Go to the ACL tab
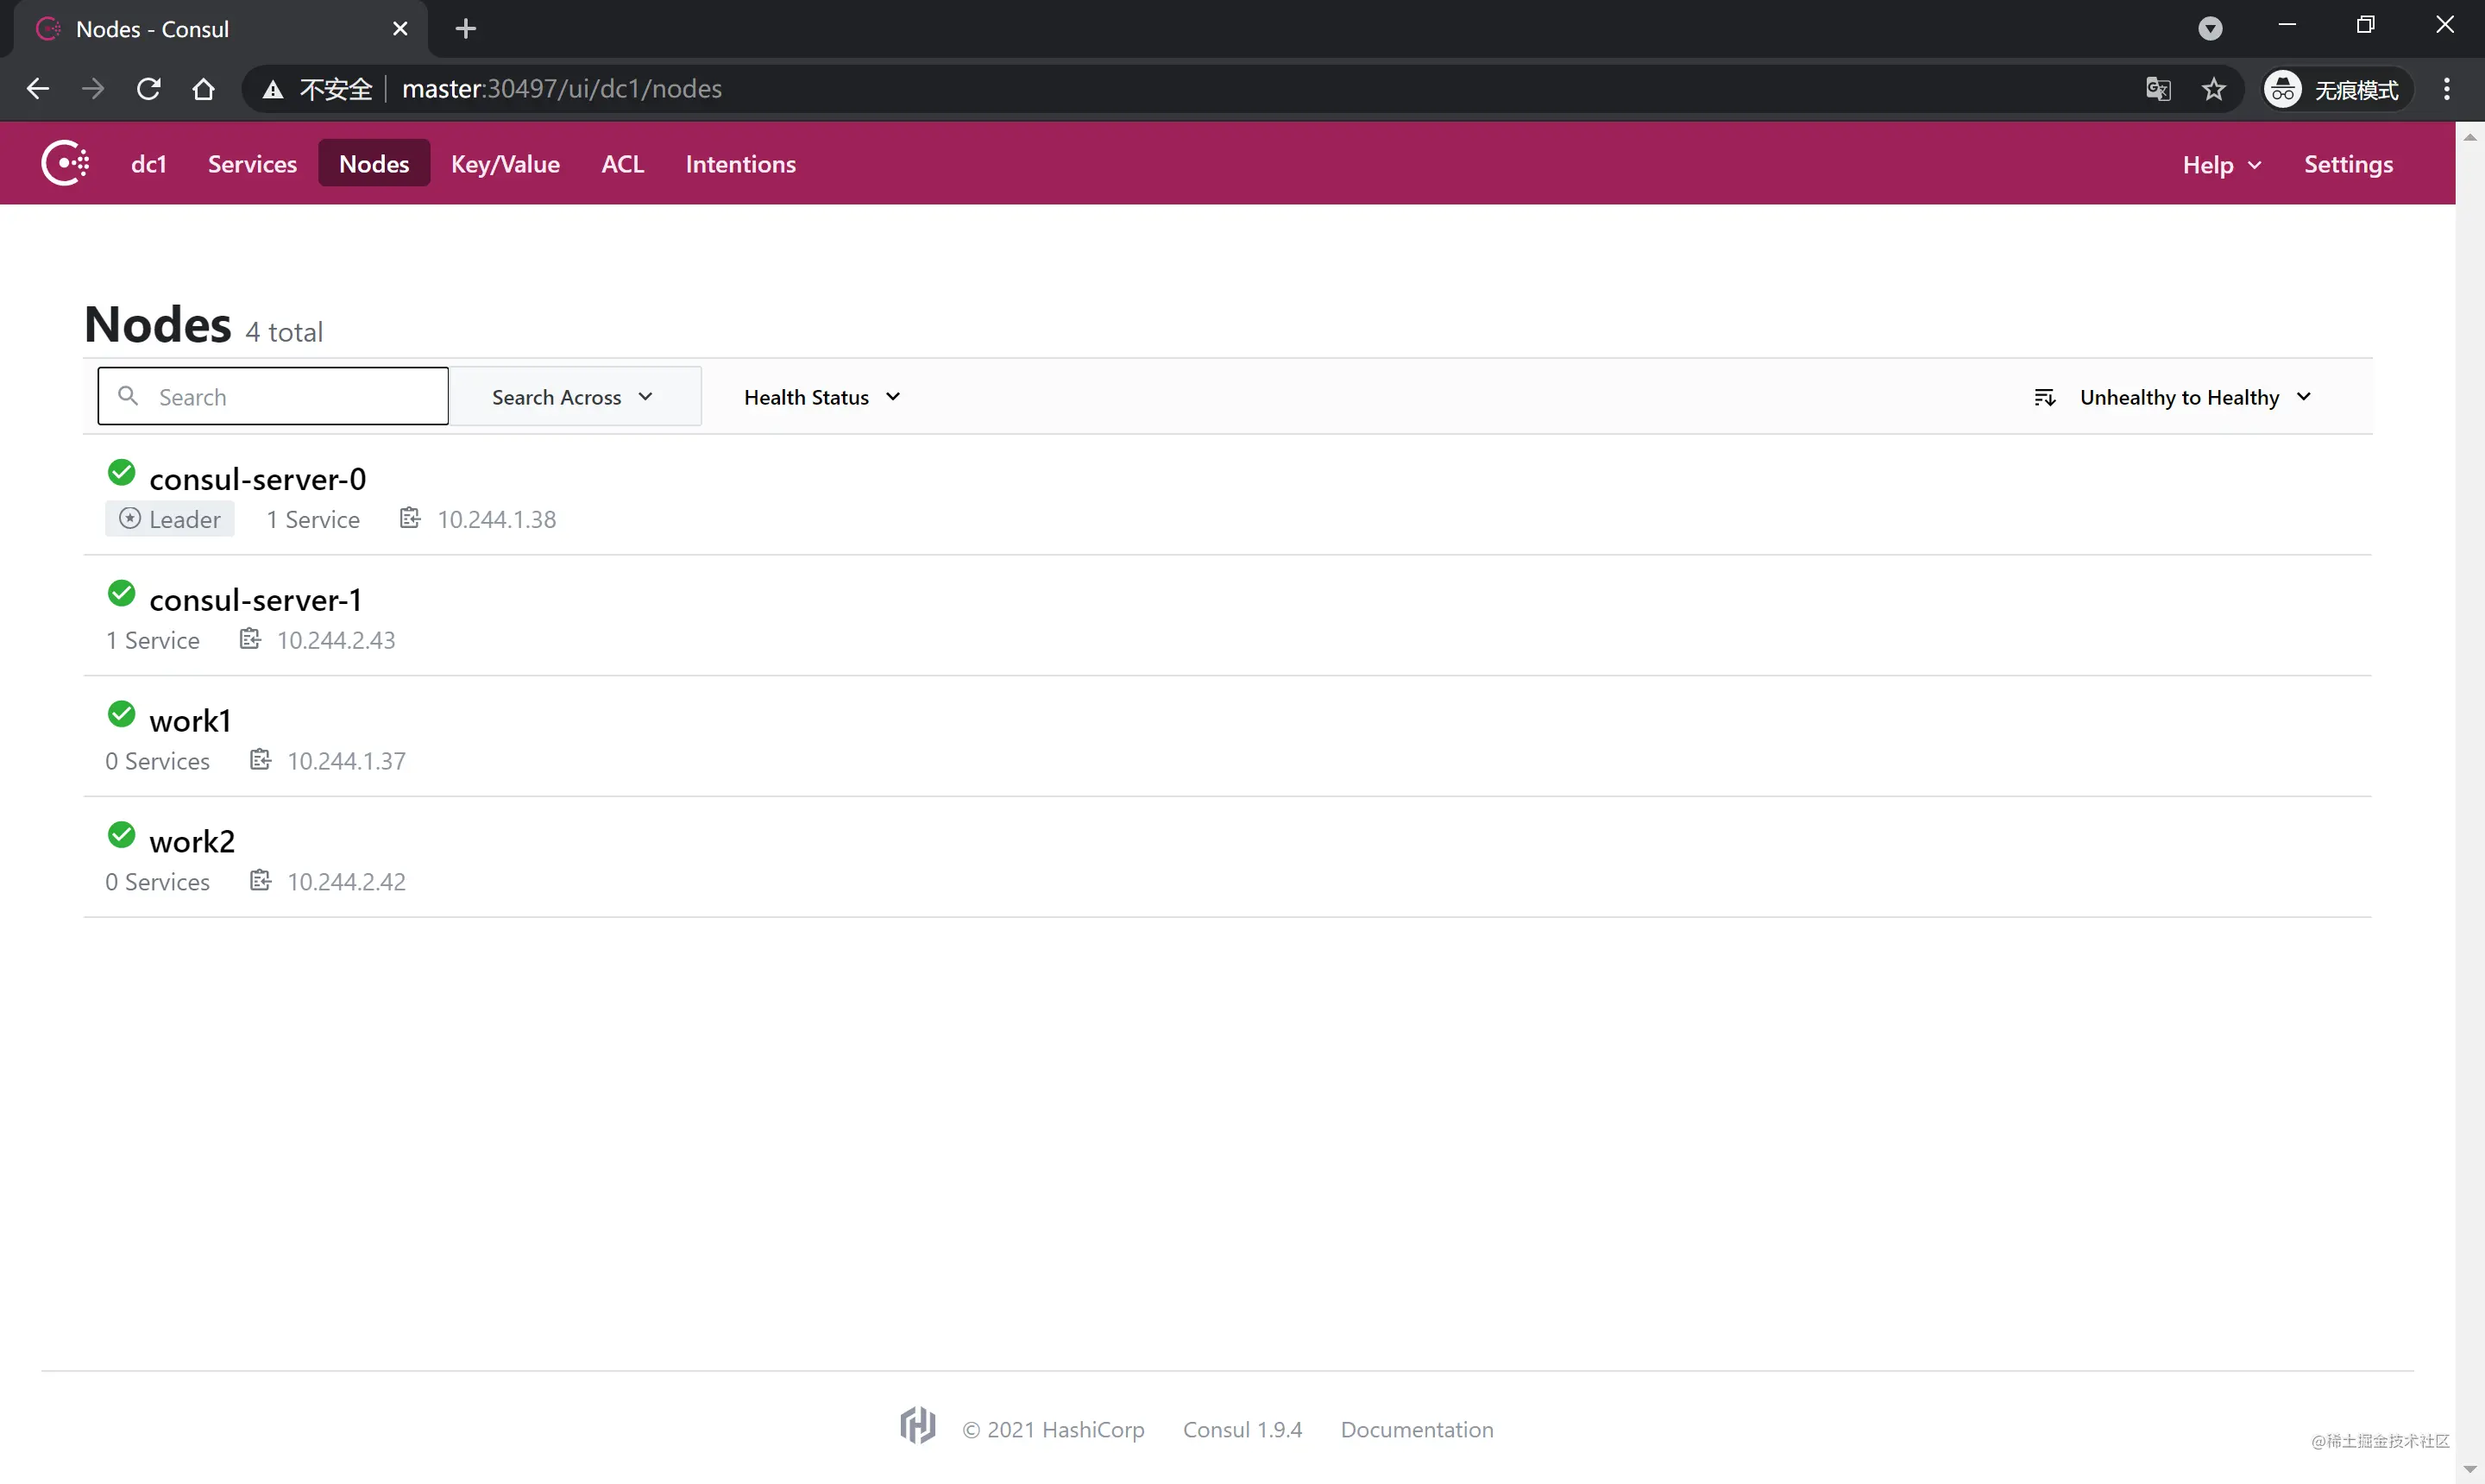This screenshot has height=1484, width=2485. pyautogui.click(x=622, y=164)
